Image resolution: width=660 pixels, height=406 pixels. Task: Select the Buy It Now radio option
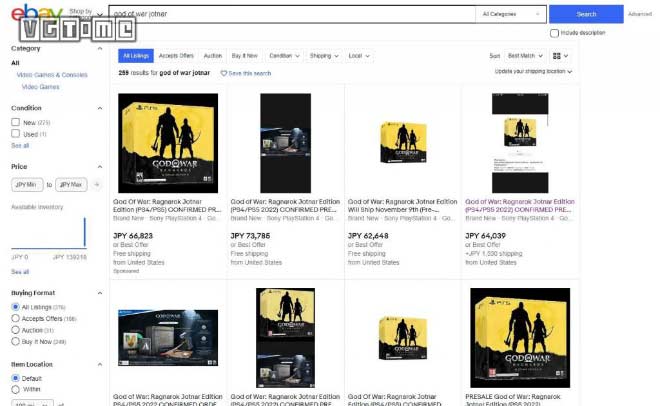coord(16,341)
